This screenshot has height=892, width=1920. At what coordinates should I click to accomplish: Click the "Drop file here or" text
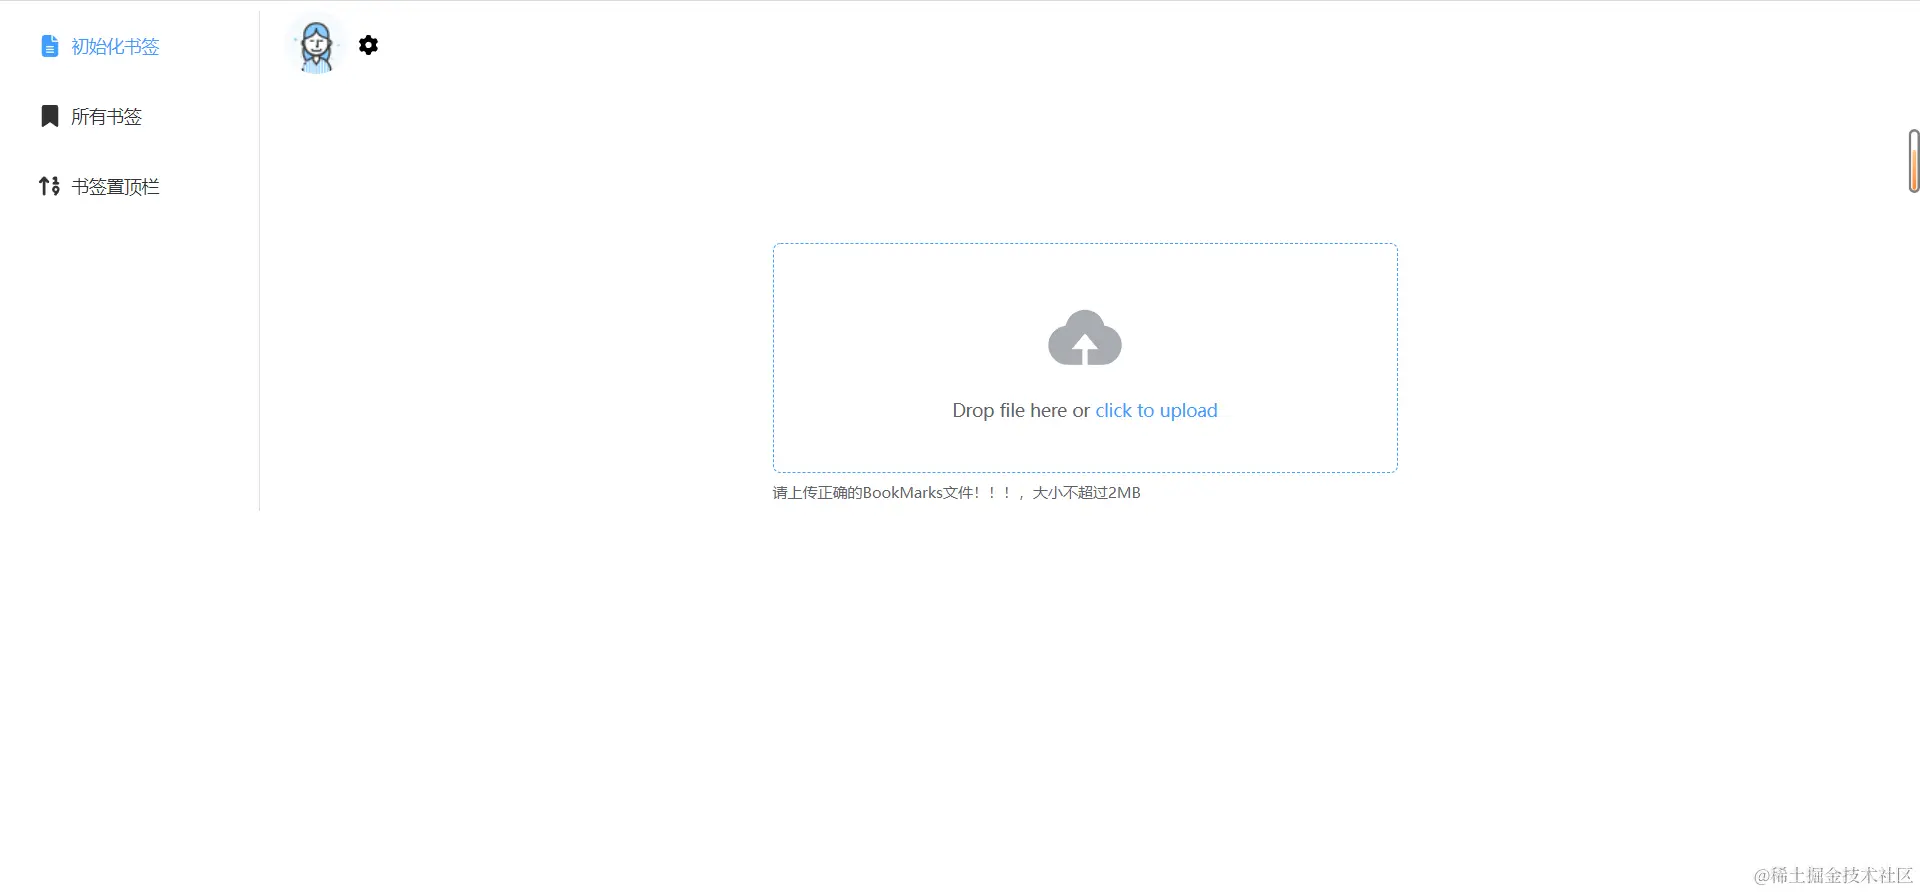1021,410
